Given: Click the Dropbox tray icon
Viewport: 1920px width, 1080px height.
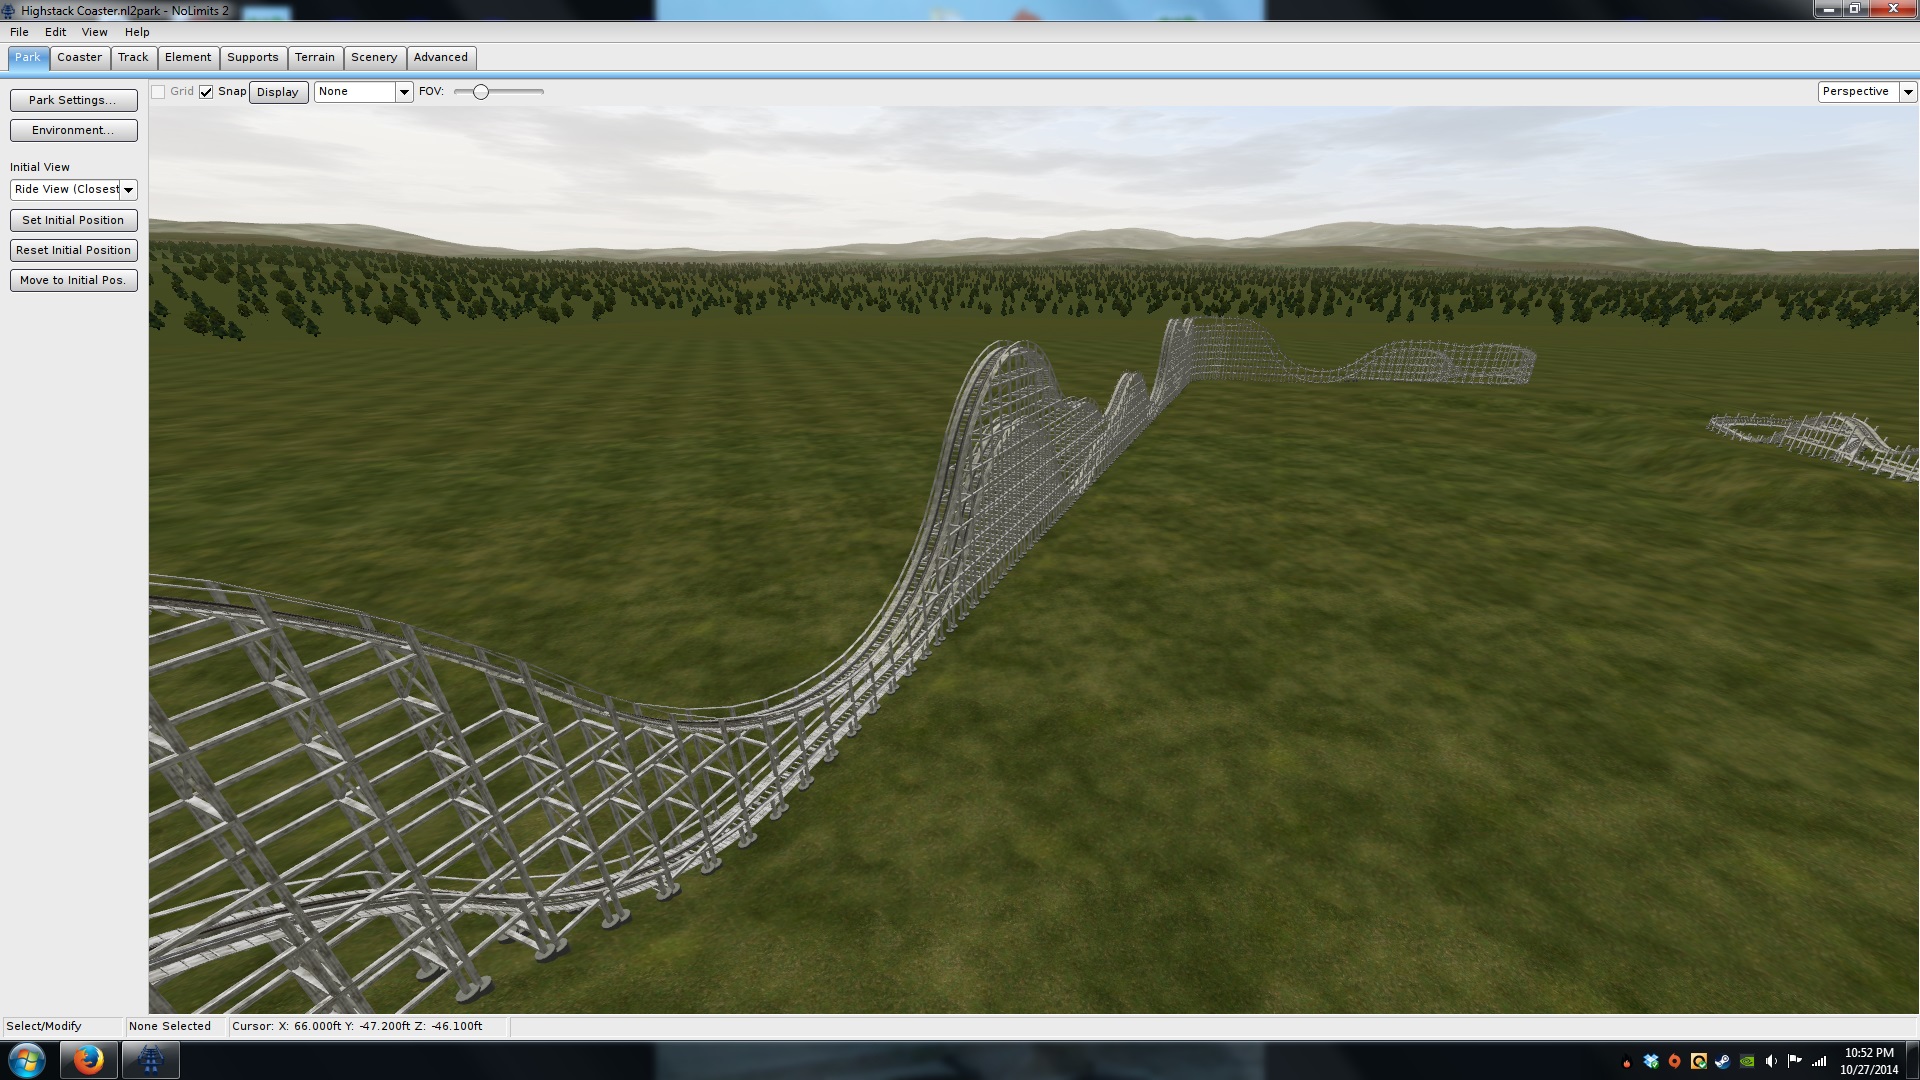Looking at the screenshot, I should tap(1651, 1061).
